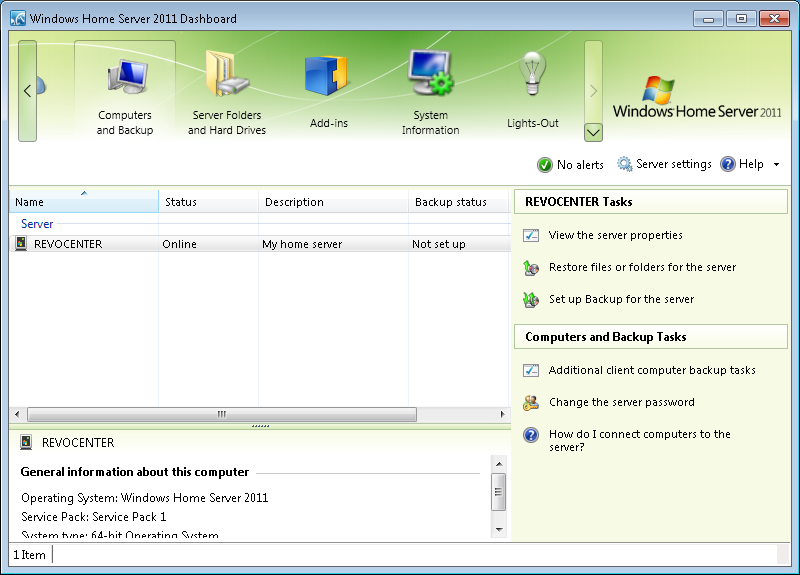Open Set up Backup for the server
Viewport: 800px width, 575px height.
pyautogui.click(x=621, y=299)
